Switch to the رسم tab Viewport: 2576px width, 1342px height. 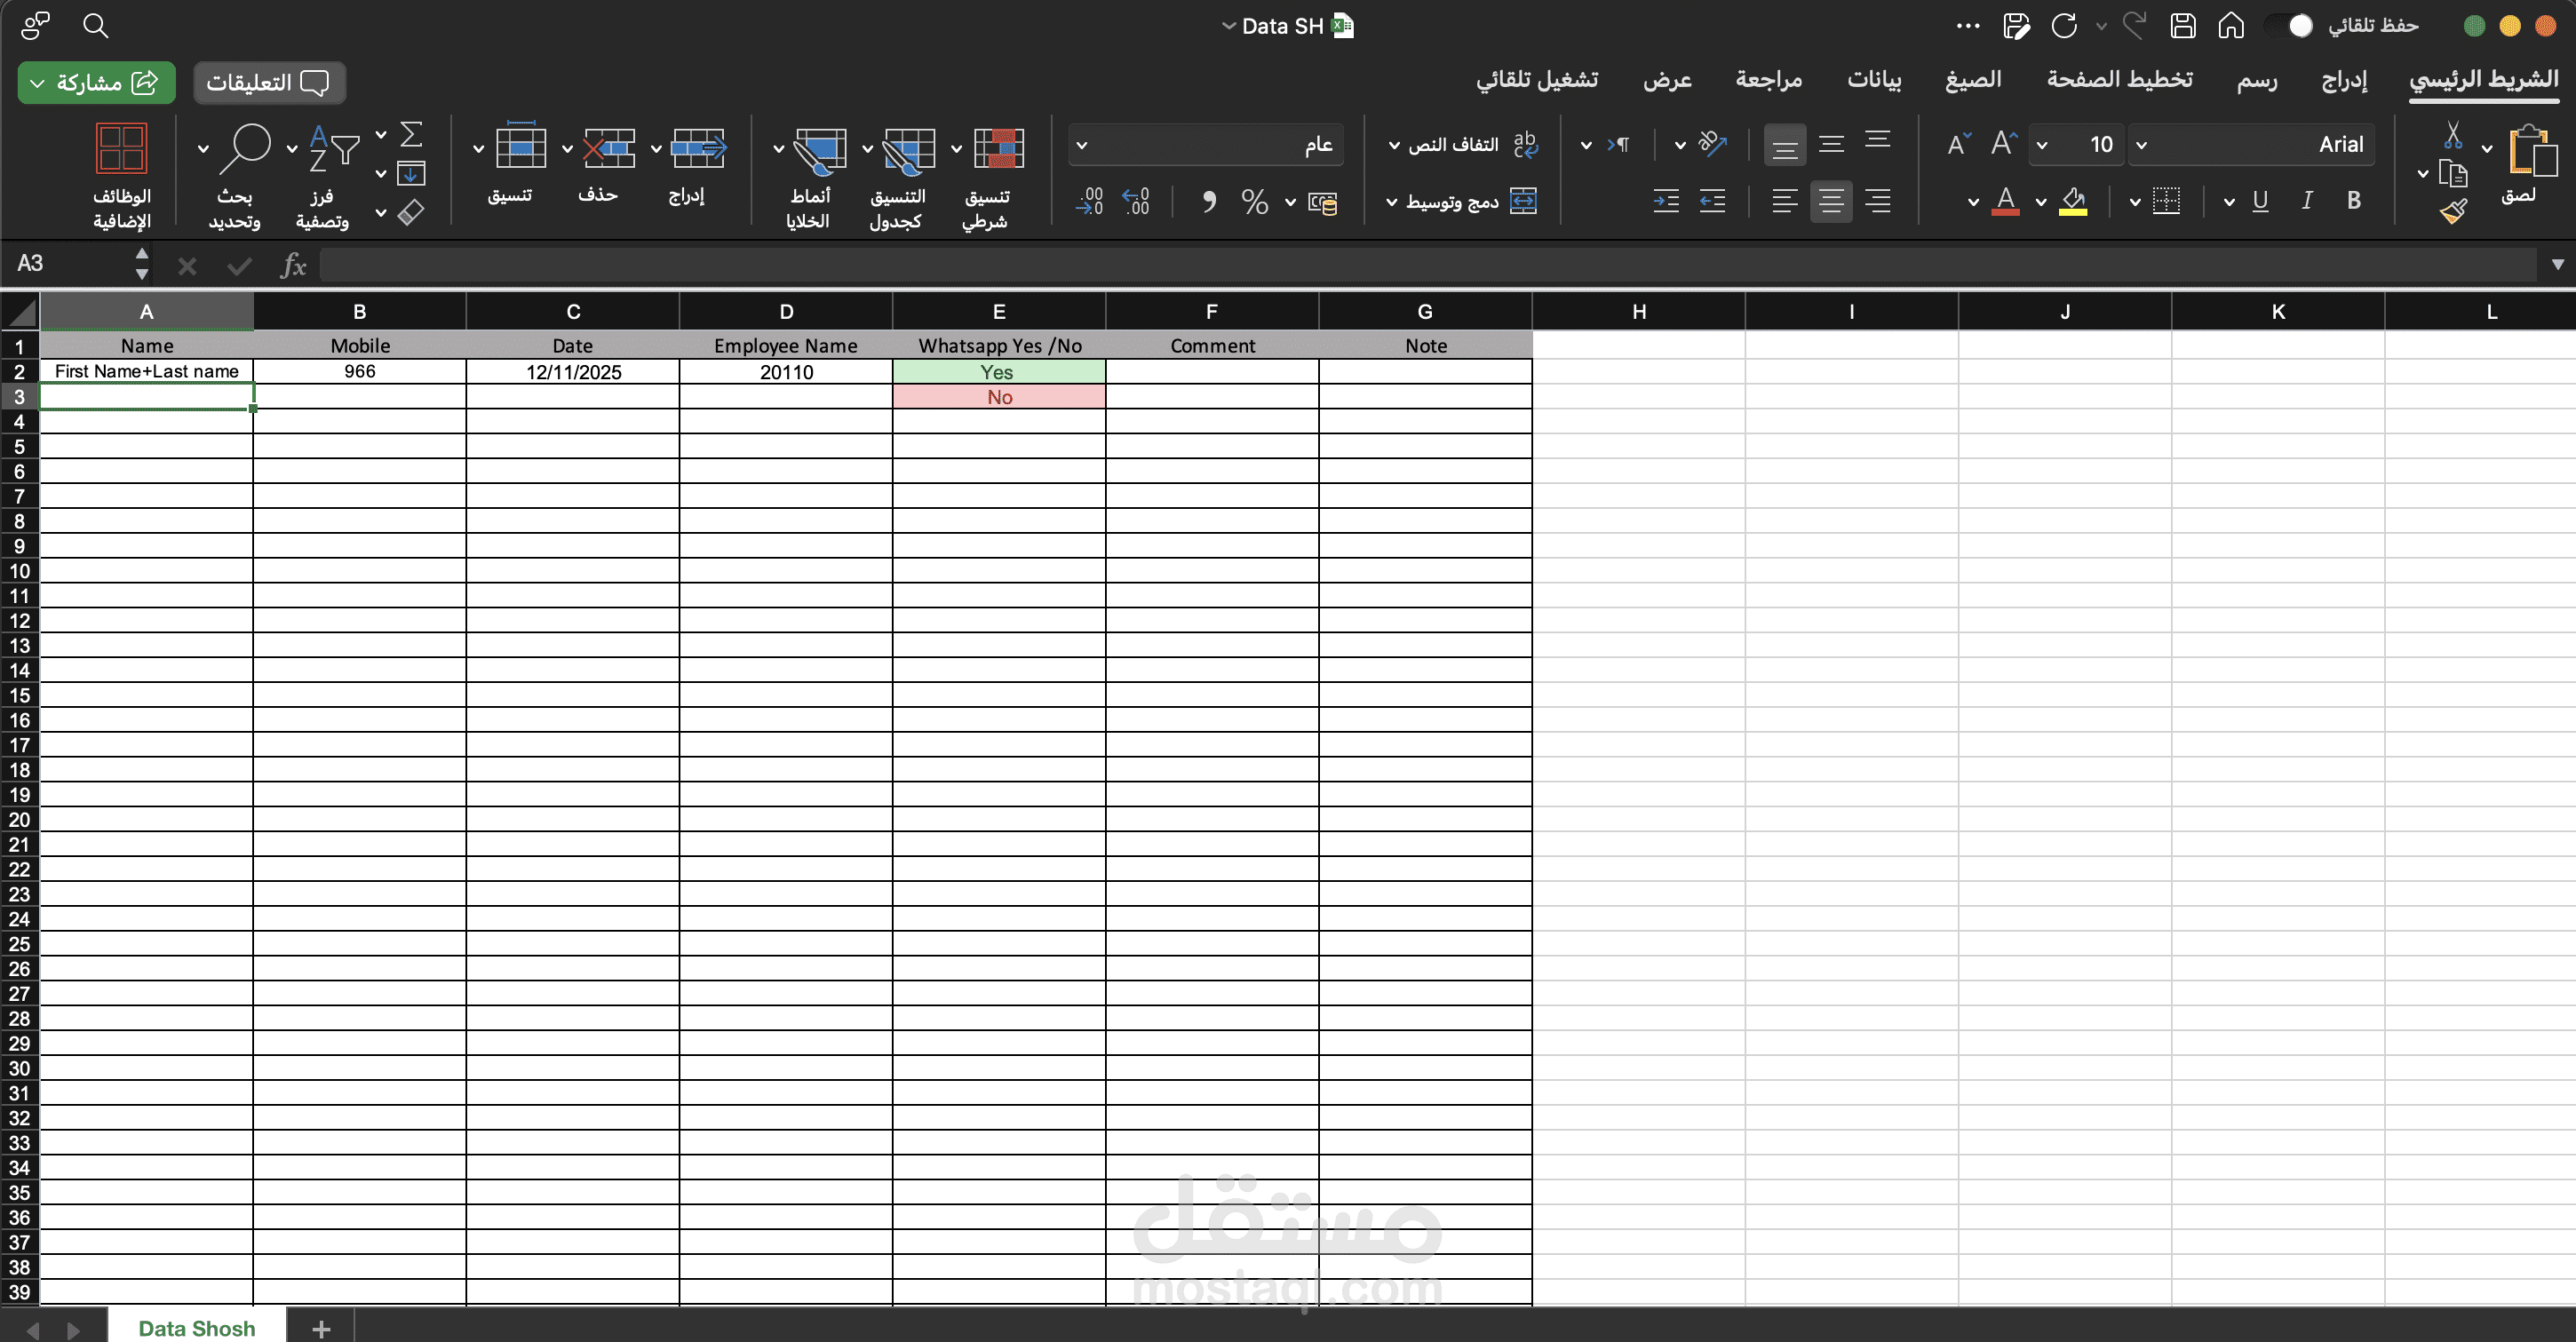click(2257, 80)
